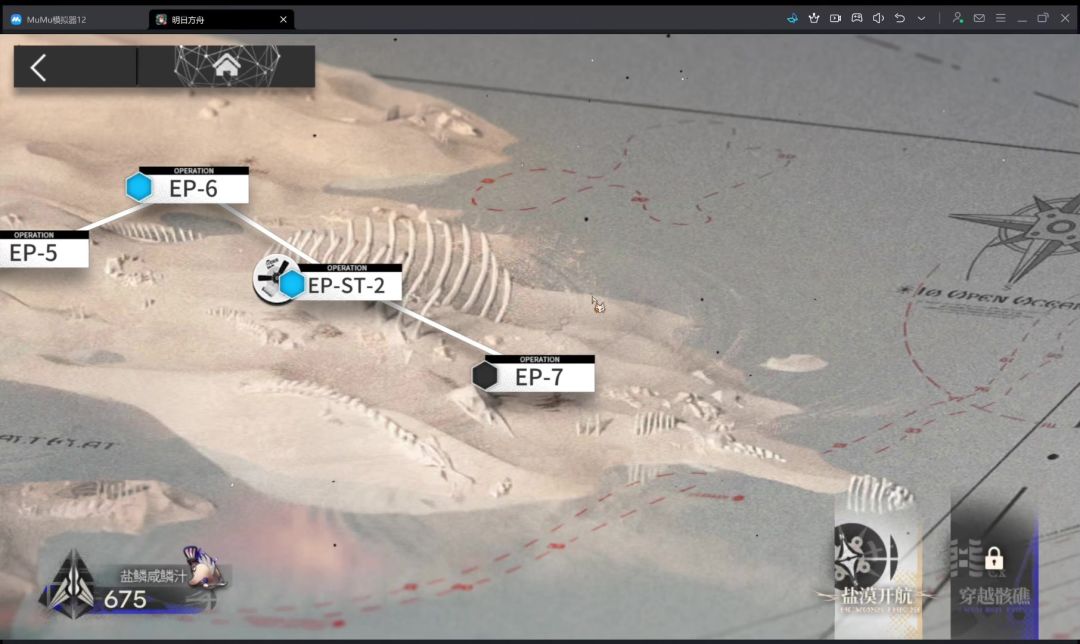1080x644 pixels.
Task: Switch to the MuMu模拟器12 home tab
Action: coord(48,19)
